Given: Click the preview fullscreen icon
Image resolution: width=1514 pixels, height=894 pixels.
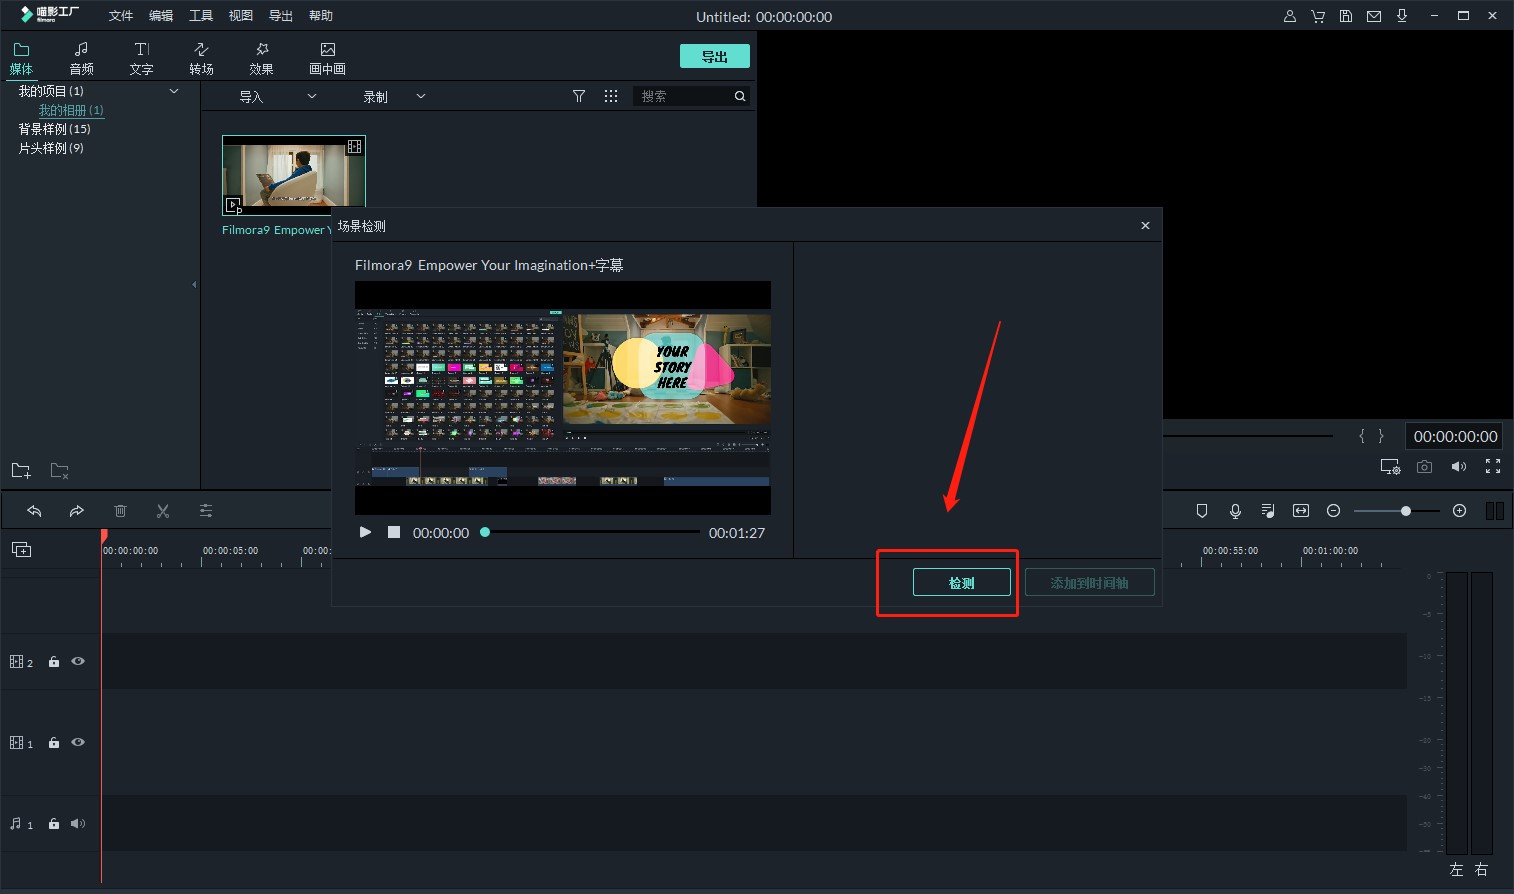Looking at the screenshot, I should tap(1493, 467).
